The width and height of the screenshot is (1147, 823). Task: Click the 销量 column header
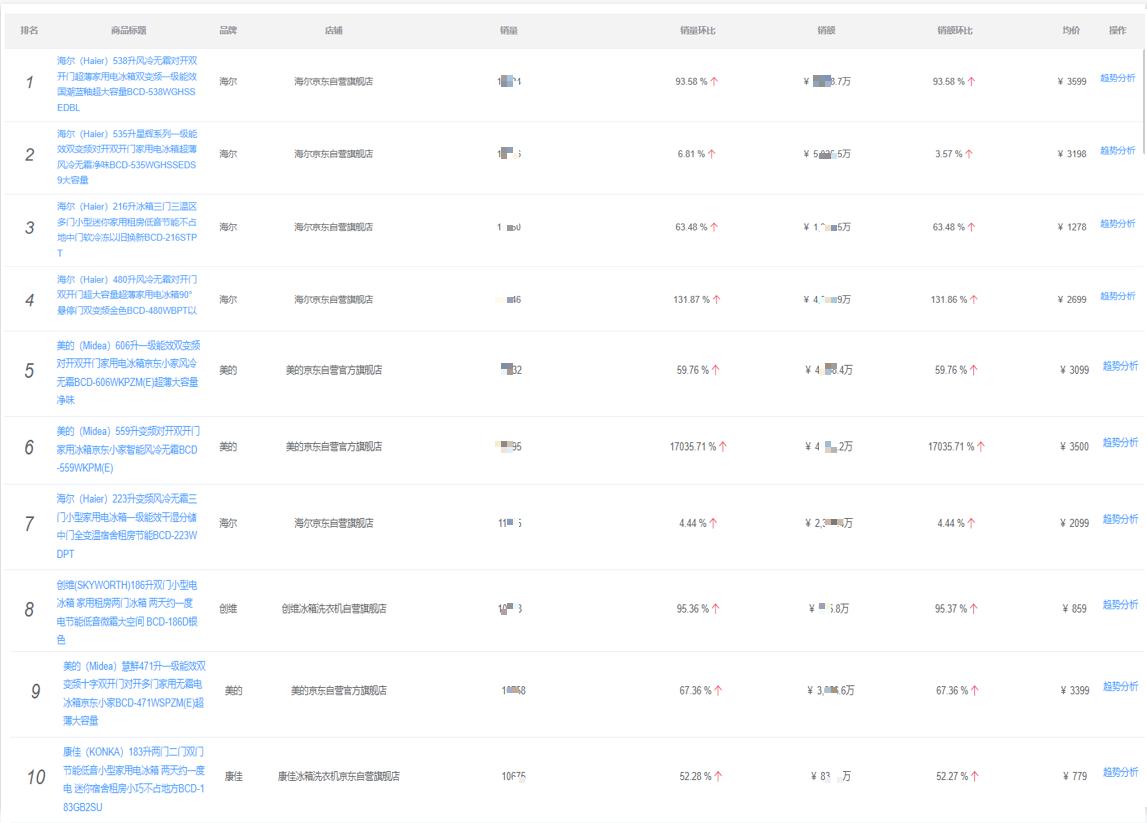tap(509, 30)
